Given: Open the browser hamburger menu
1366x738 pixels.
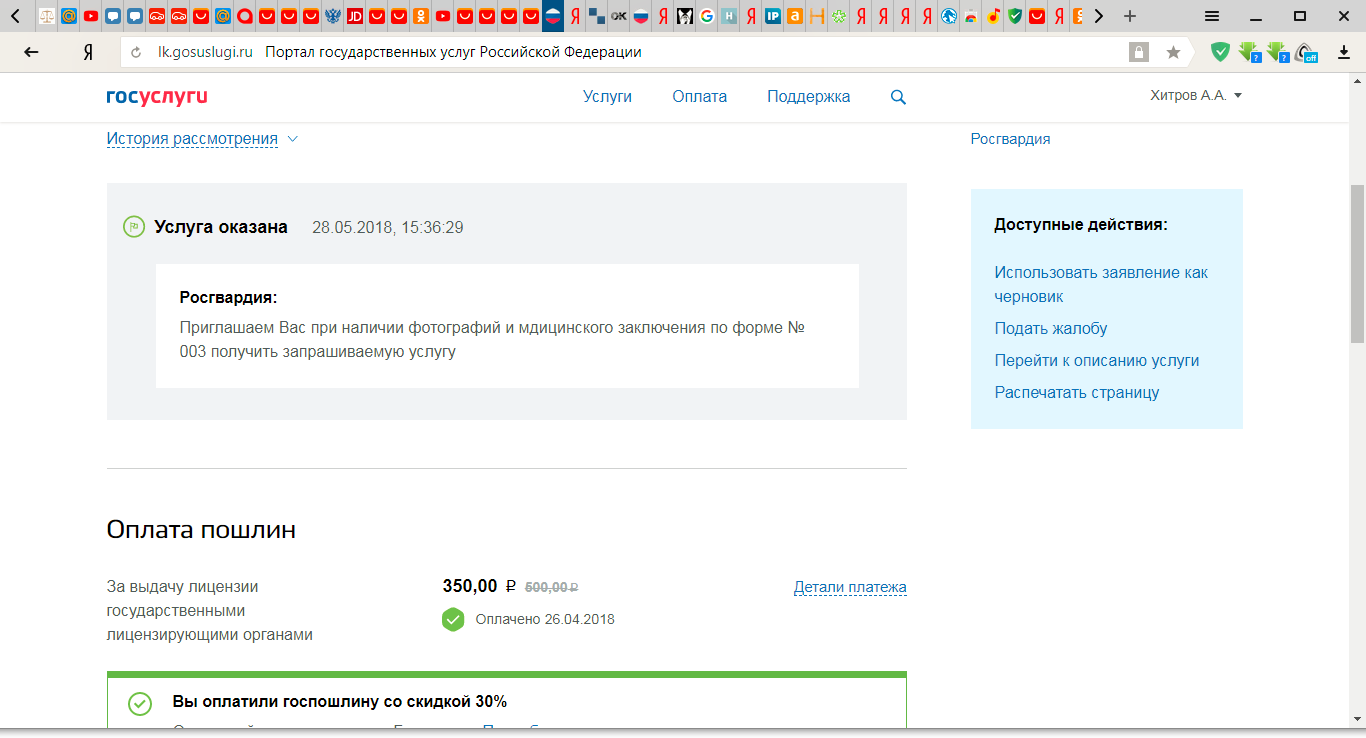Looking at the screenshot, I should pos(1211,16).
